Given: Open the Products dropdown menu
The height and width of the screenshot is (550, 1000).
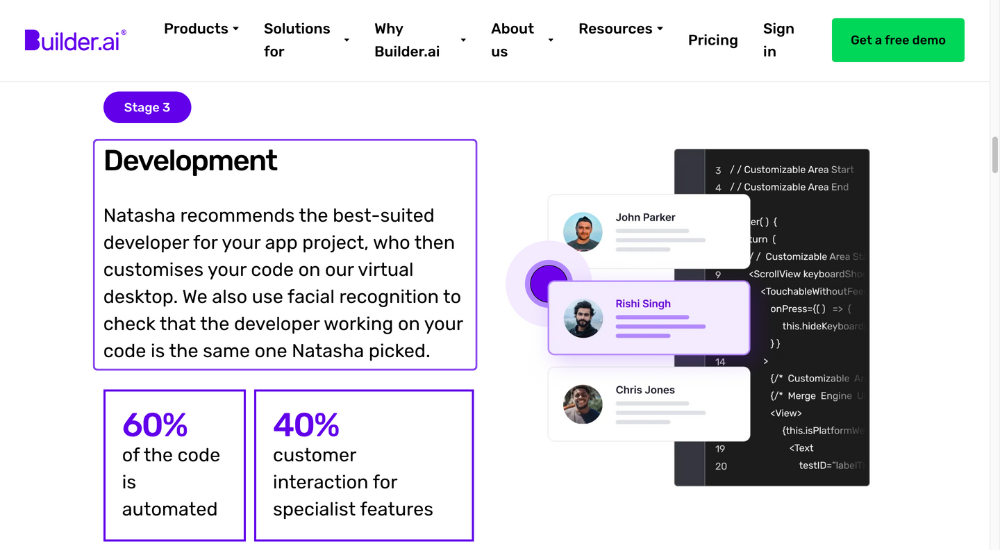Looking at the screenshot, I should [201, 29].
